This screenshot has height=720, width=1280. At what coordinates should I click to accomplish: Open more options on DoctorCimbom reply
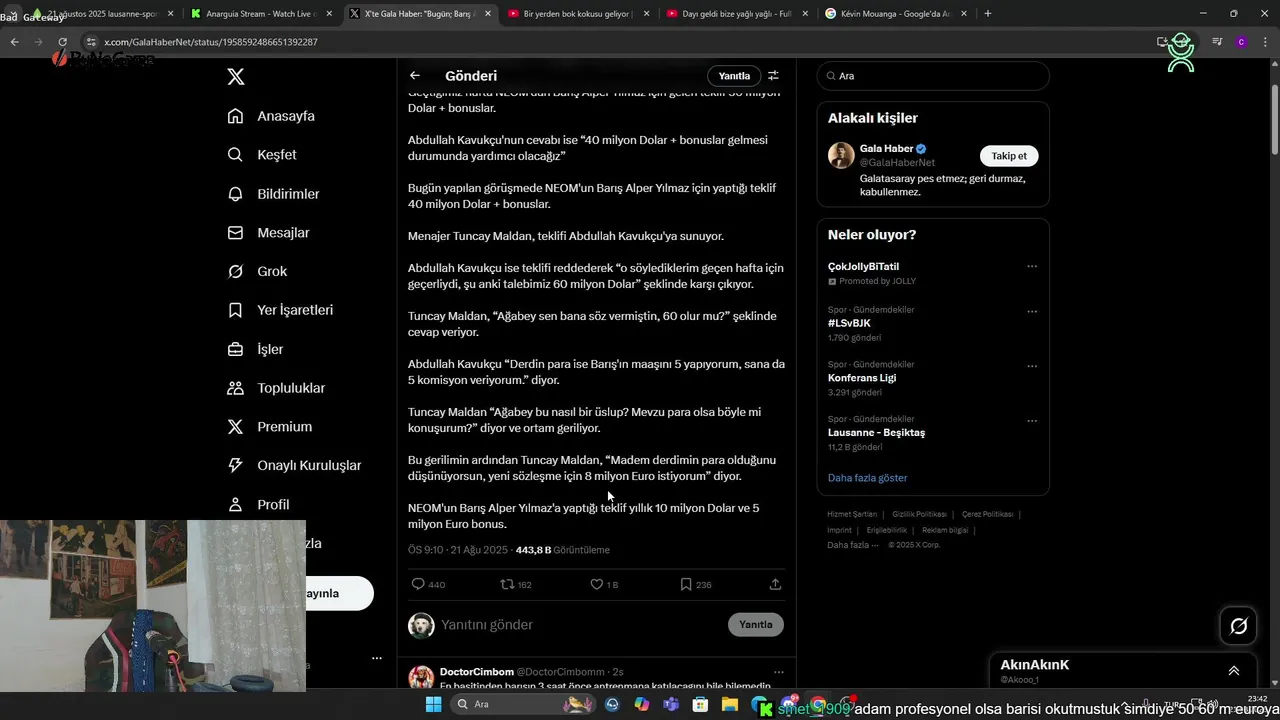click(x=779, y=672)
